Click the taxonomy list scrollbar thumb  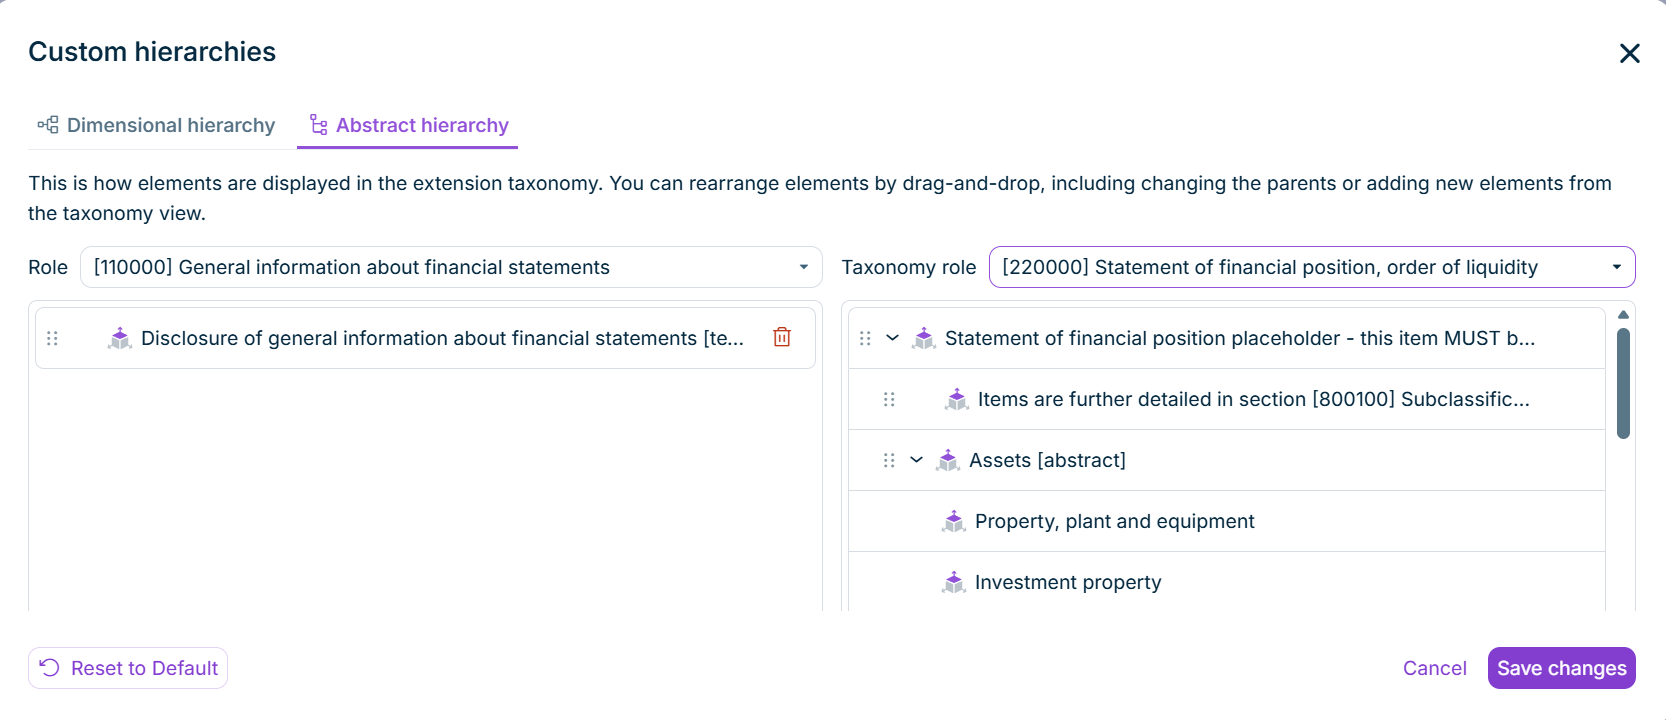point(1623,383)
